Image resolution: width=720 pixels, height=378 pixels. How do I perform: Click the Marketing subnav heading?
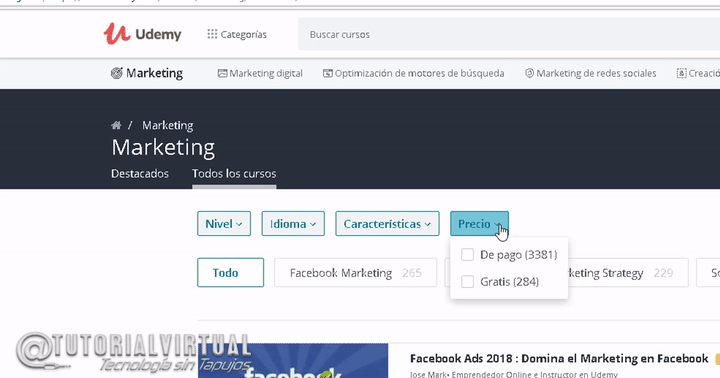pyautogui.click(x=154, y=73)
